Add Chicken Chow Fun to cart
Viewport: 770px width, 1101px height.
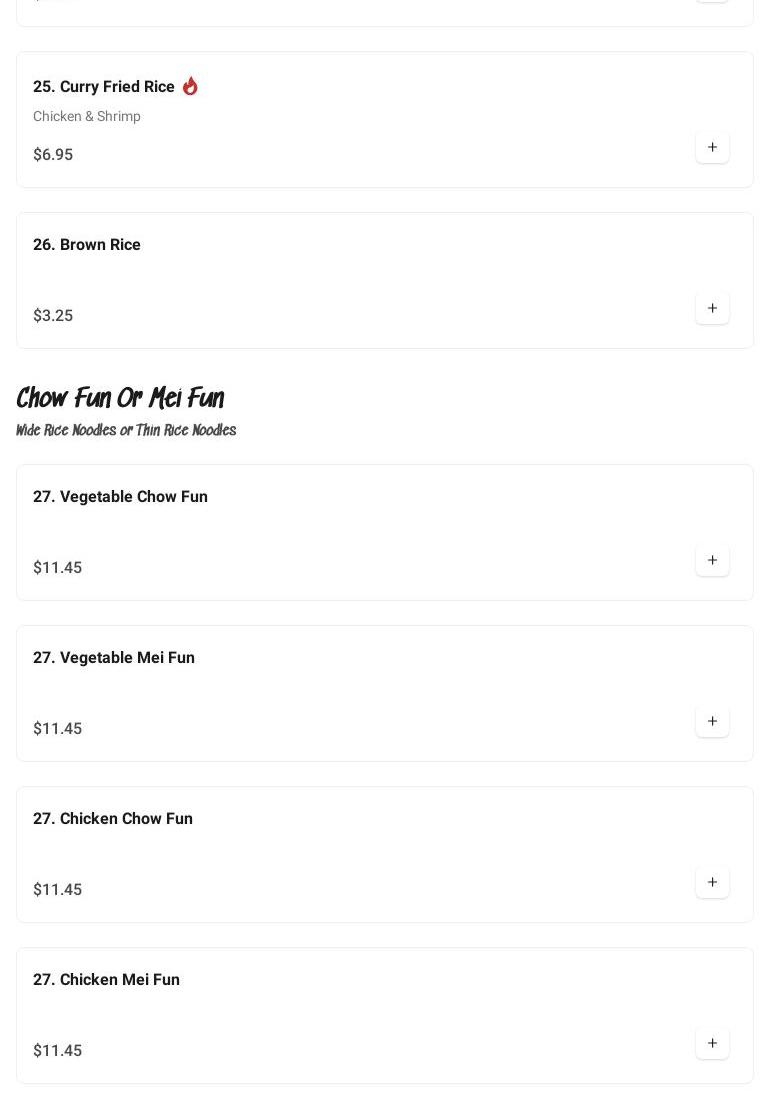tap(712, 882)
